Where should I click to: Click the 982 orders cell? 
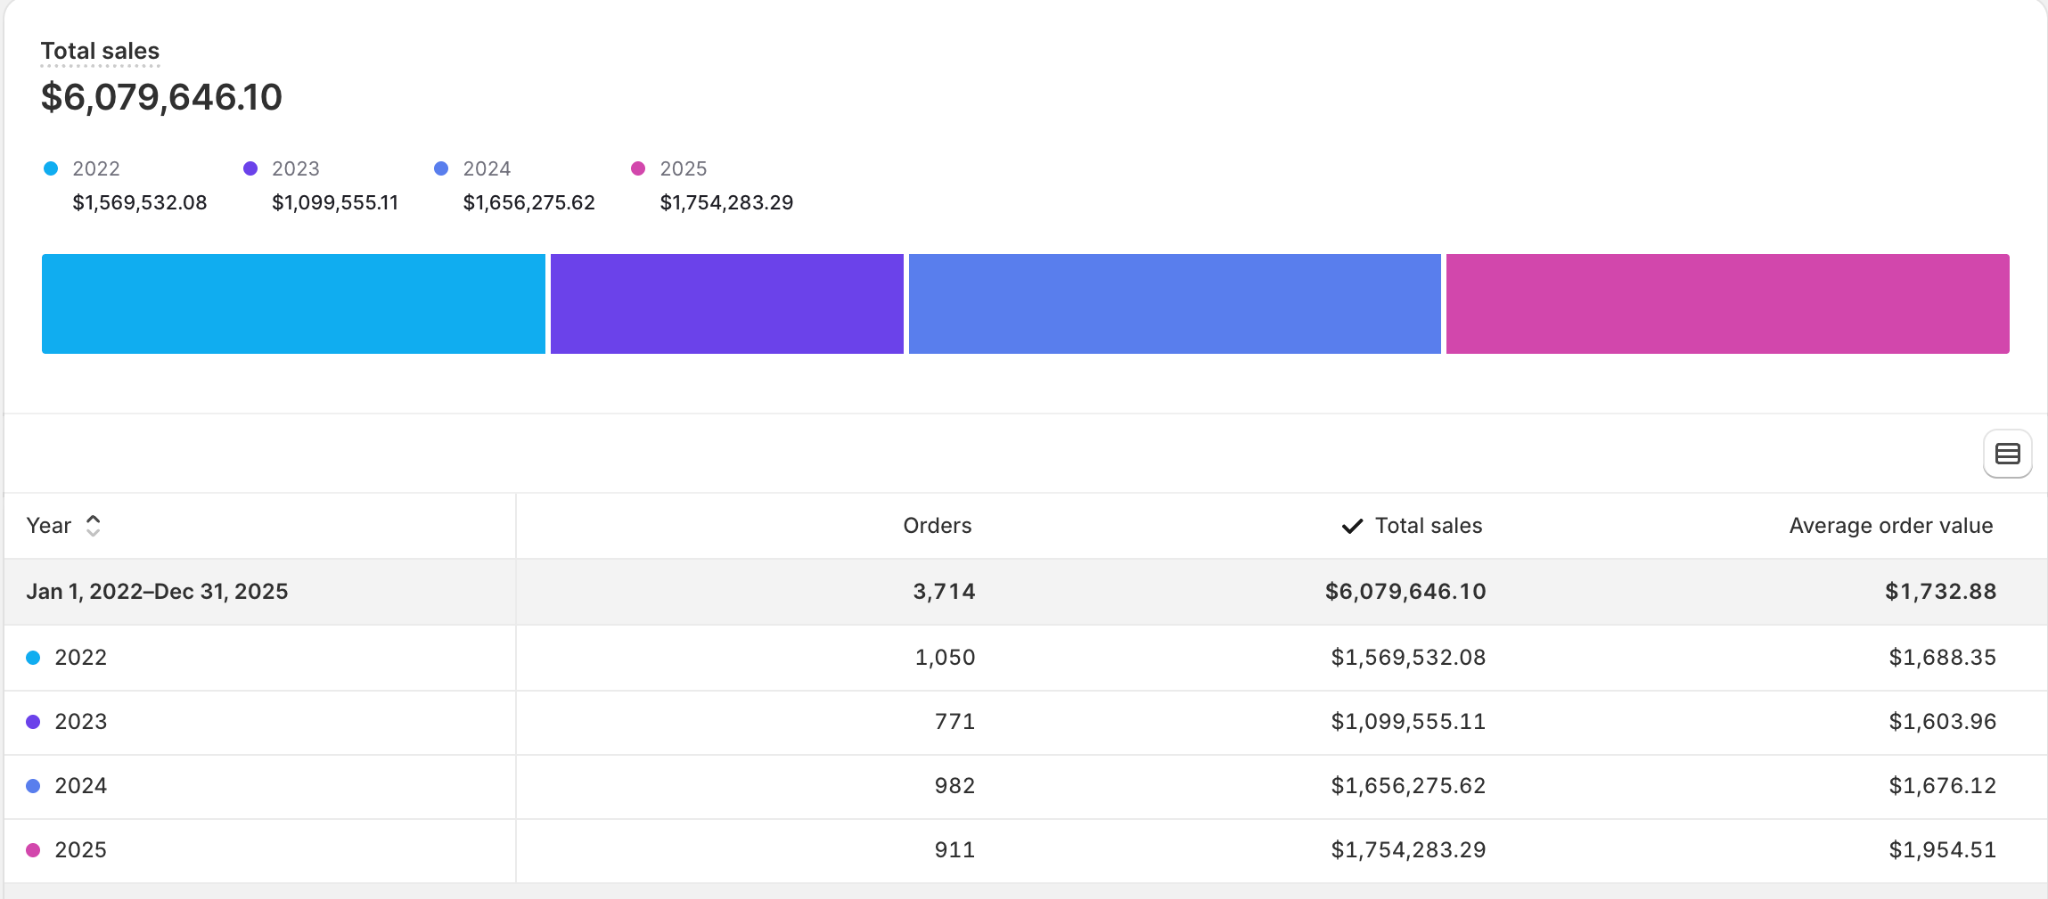pyautogui.click(x=955, y=786)
